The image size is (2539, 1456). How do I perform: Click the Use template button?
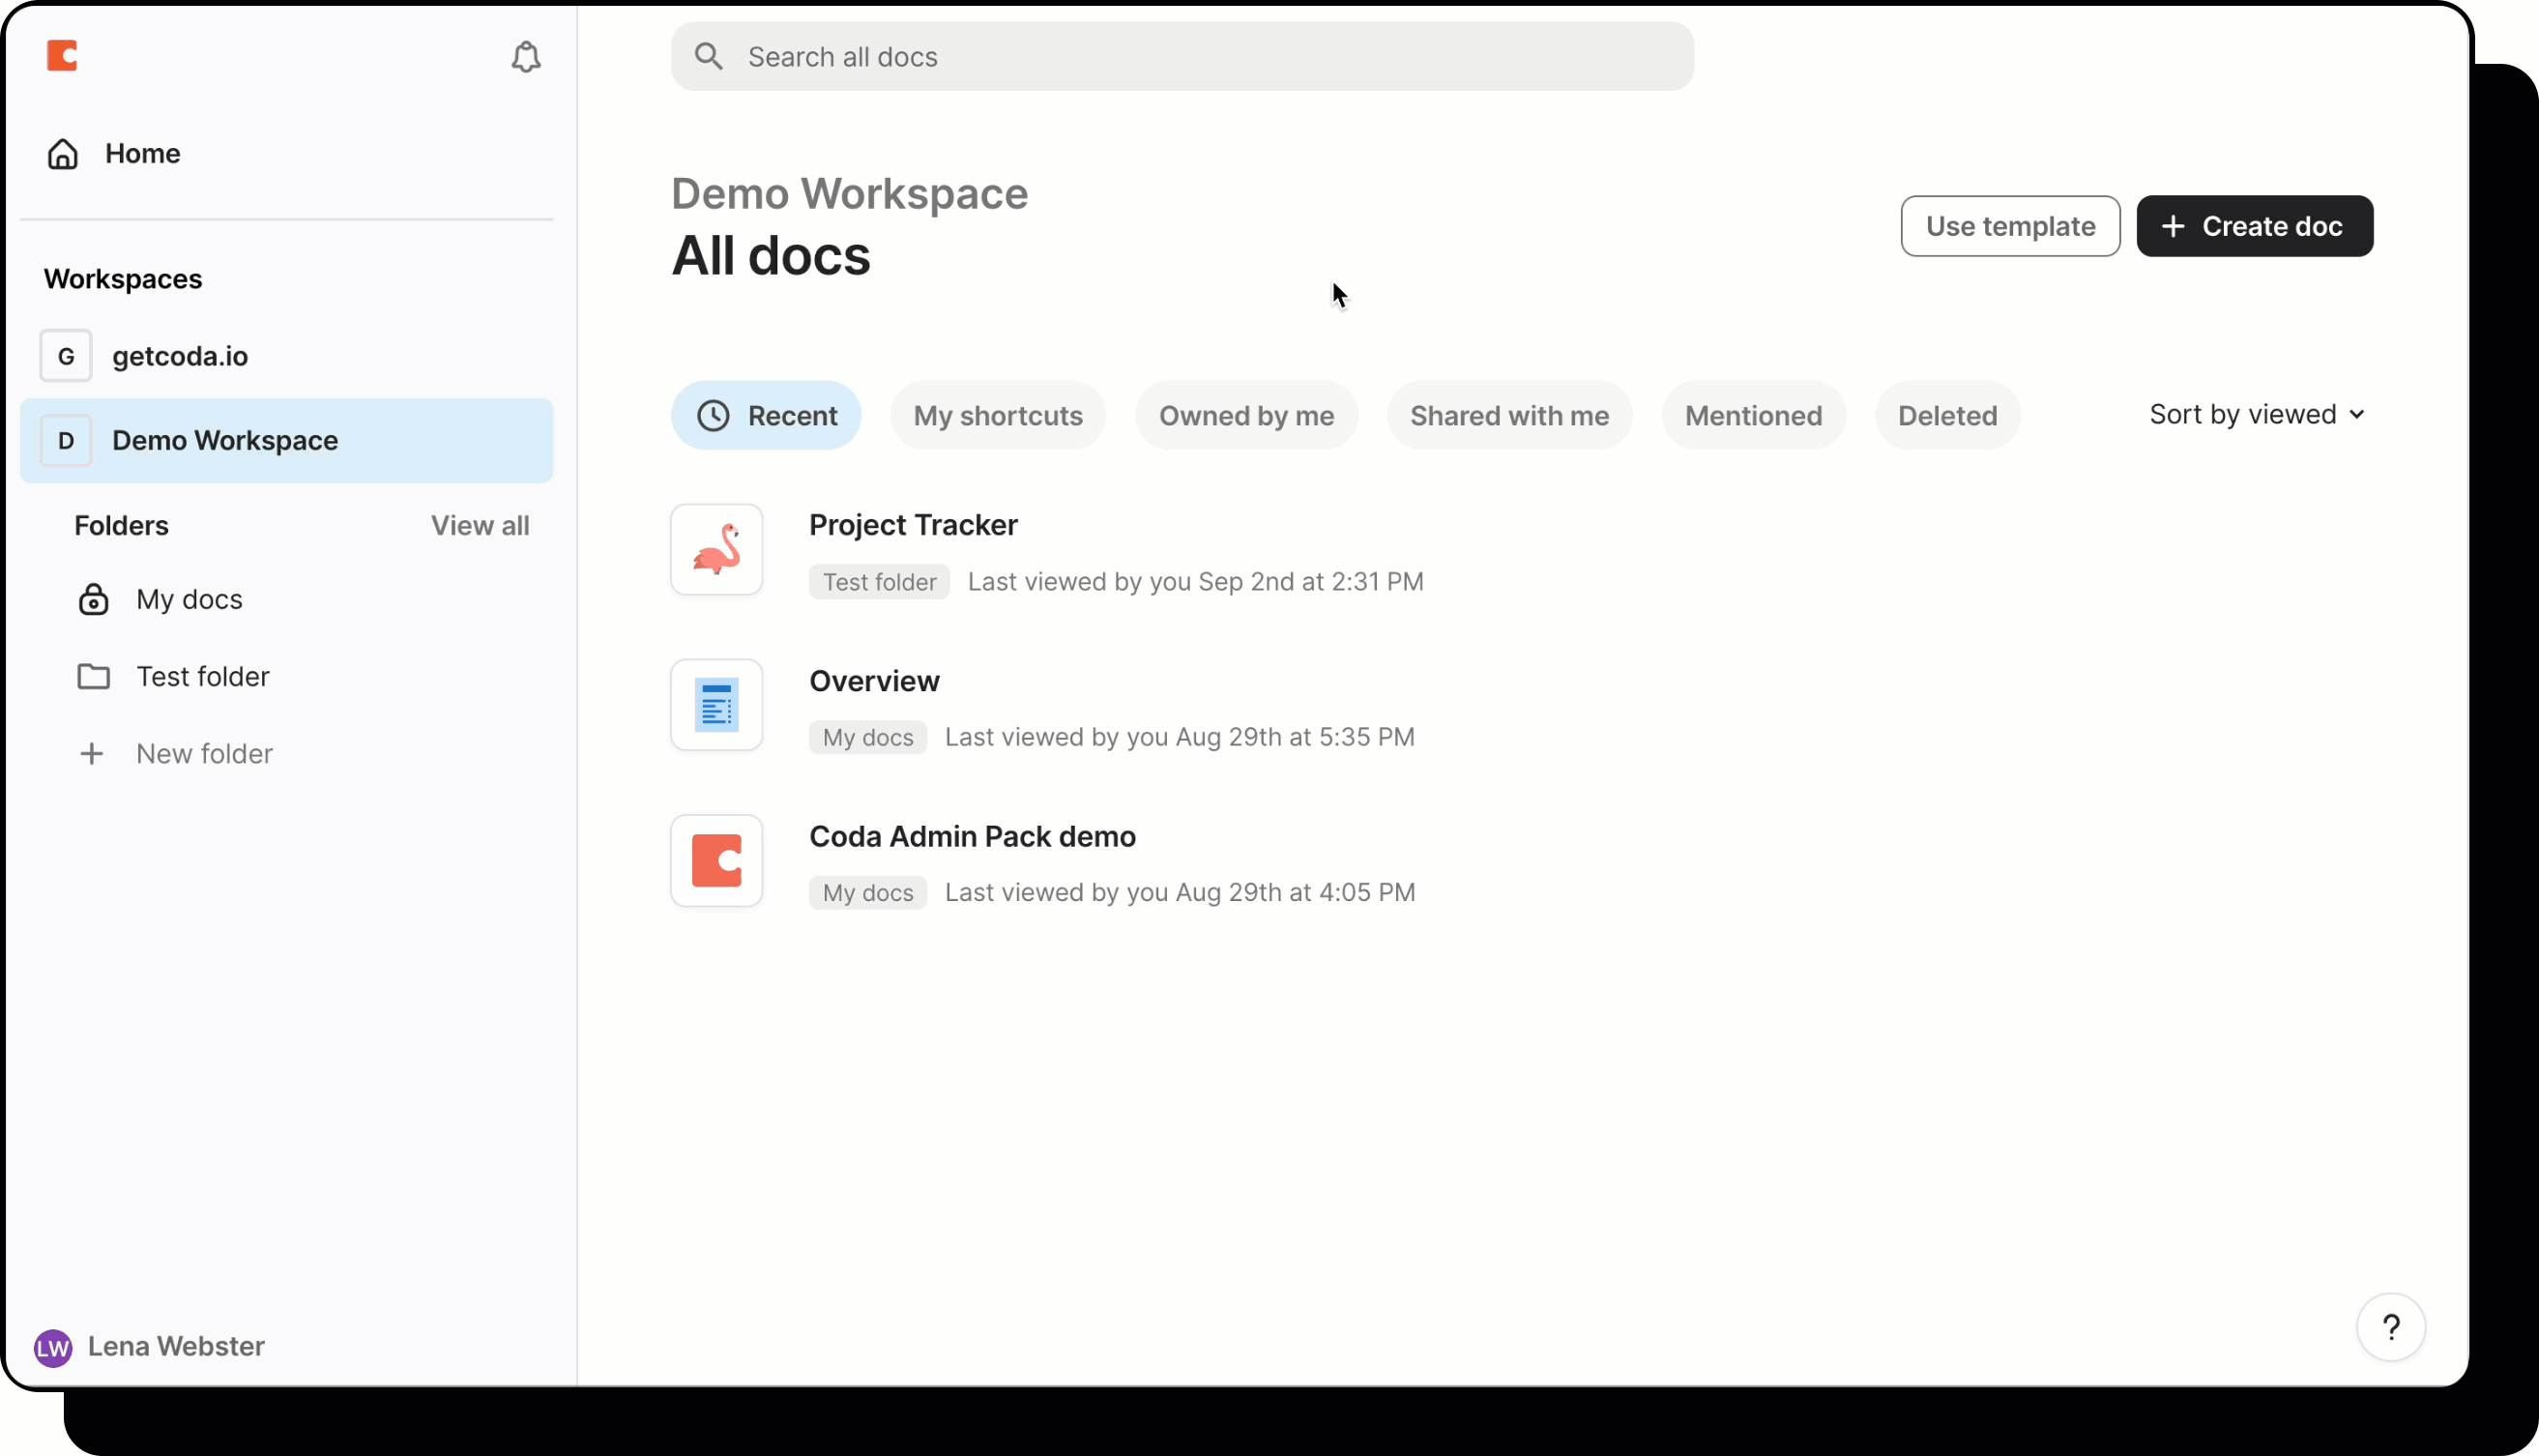tap(2009, 226)
